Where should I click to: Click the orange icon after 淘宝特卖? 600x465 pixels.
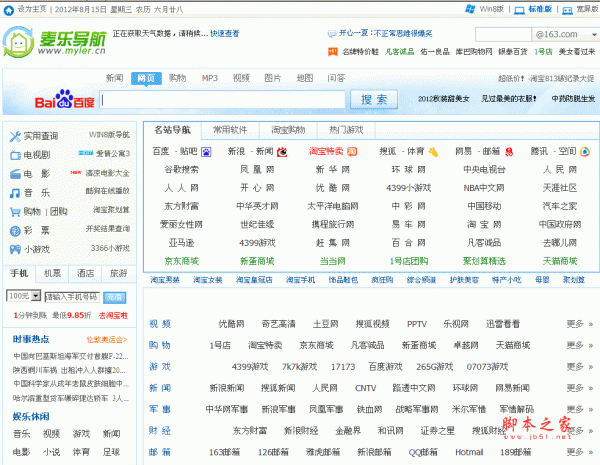[352, 152]
